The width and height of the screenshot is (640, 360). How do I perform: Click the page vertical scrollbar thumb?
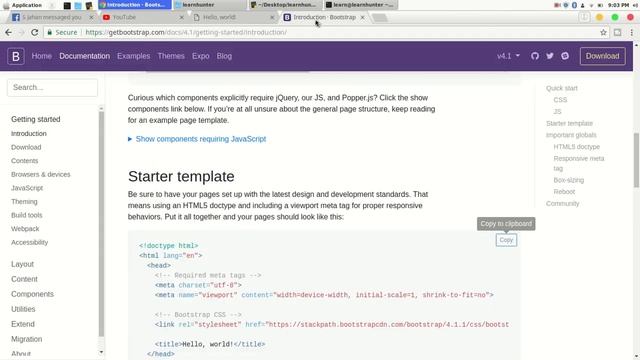[x=636, y=160]
